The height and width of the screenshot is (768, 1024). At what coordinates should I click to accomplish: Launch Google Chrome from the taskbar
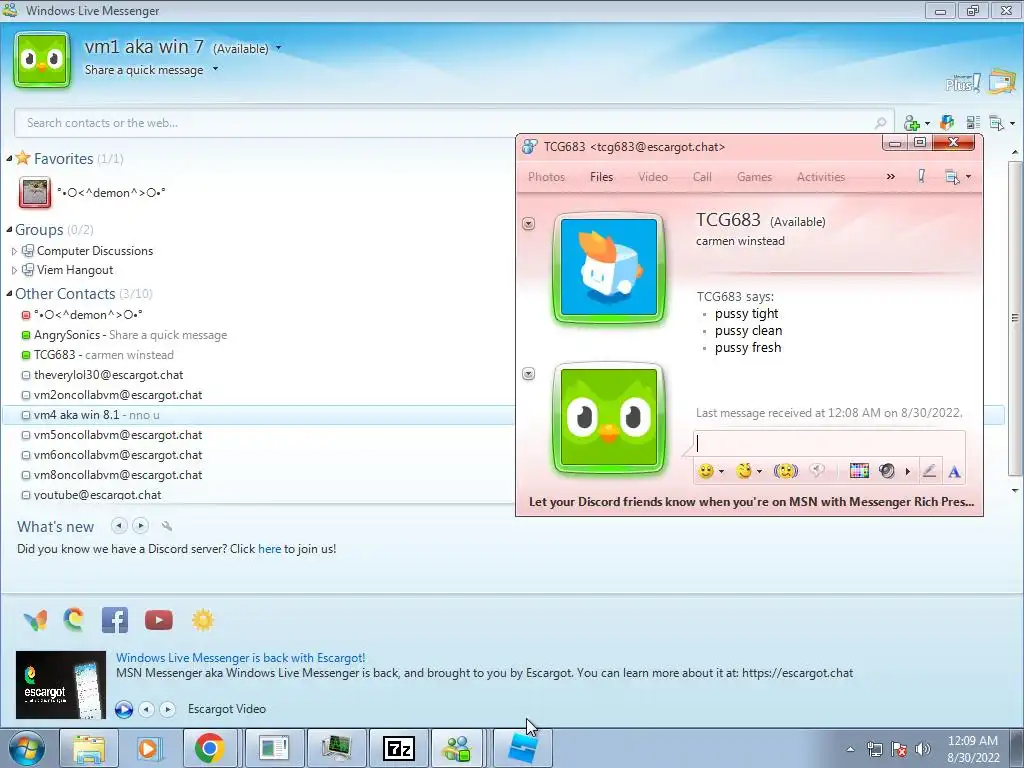point(209,748)
